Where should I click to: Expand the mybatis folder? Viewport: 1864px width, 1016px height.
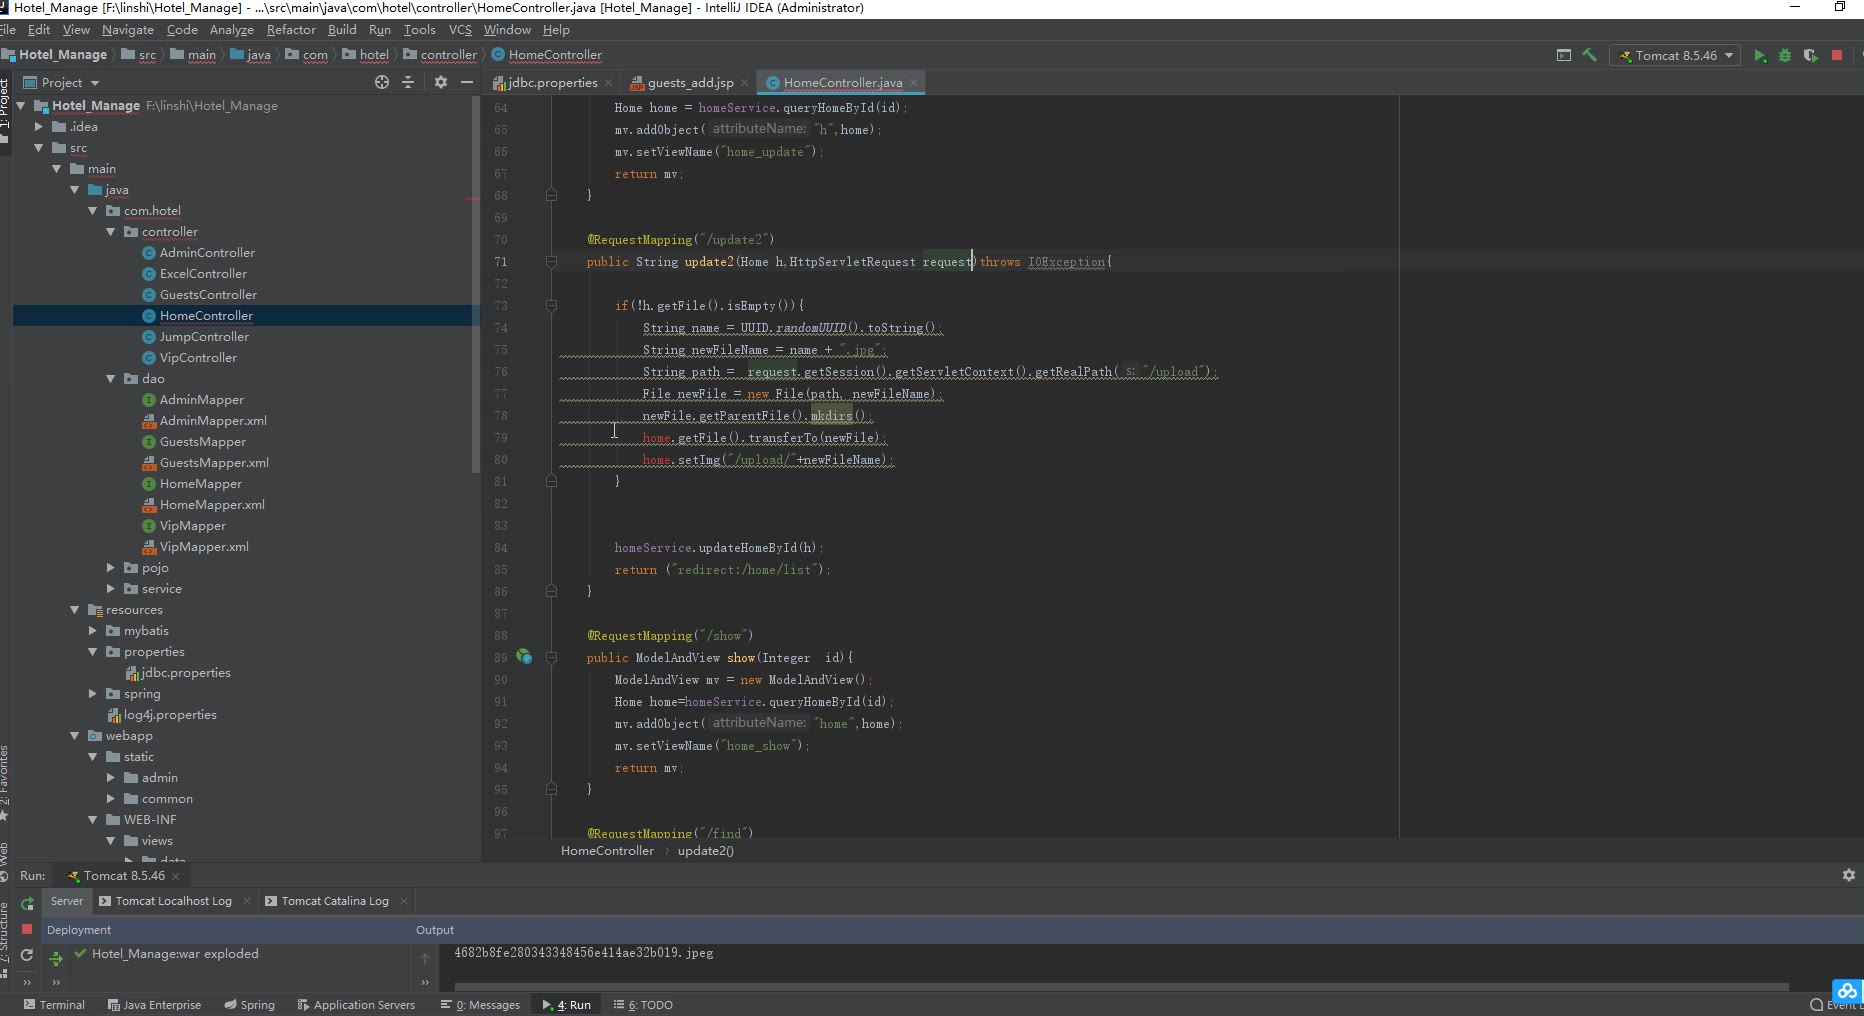point(93,631)
